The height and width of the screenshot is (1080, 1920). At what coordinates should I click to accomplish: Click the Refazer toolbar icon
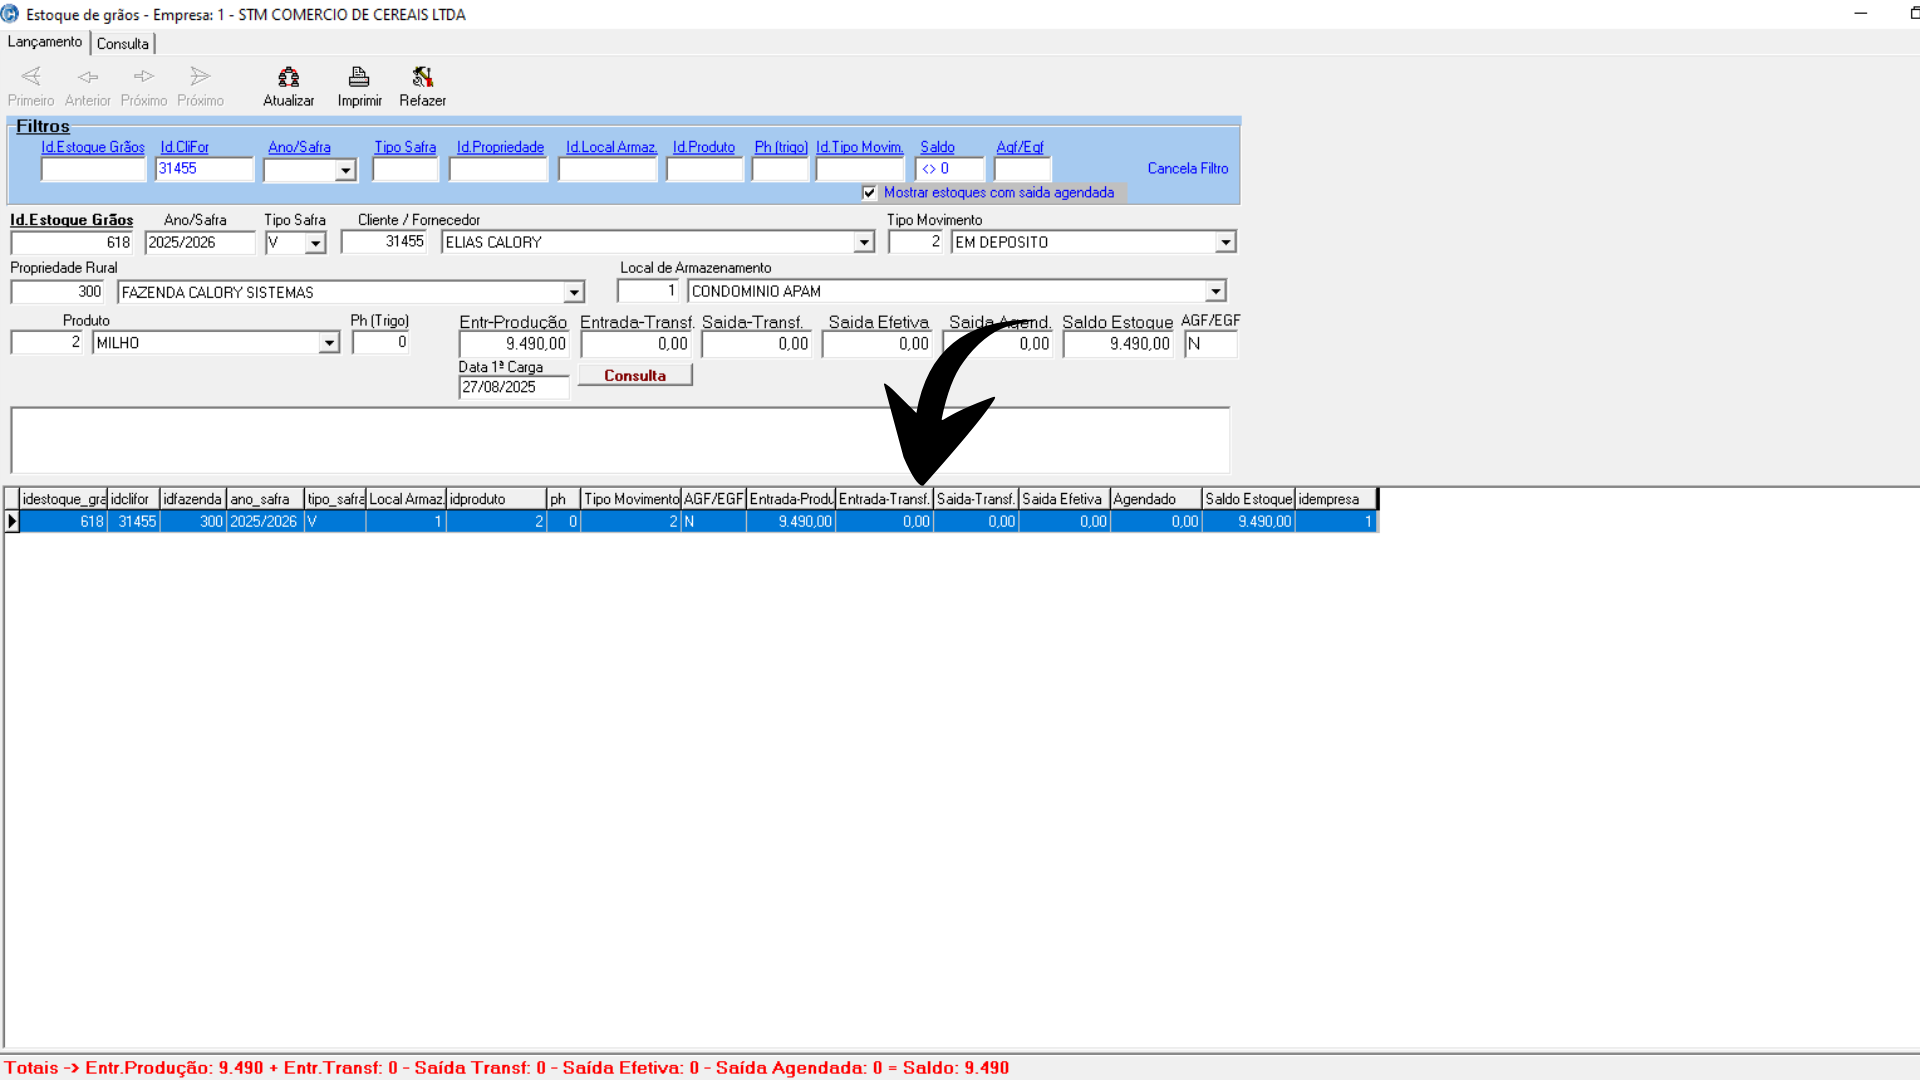pyautogui.click(x=422, y=78)
